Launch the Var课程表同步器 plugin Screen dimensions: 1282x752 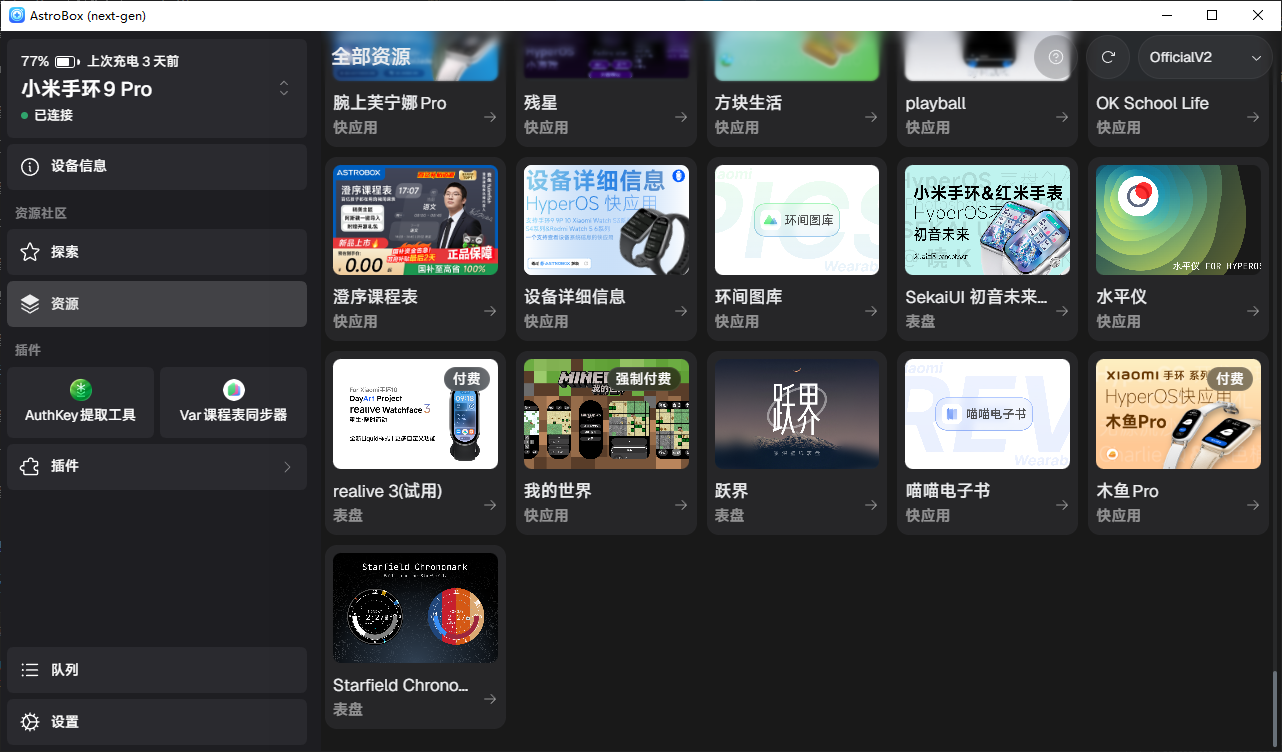pyautogui.click(x=233, y=402)
